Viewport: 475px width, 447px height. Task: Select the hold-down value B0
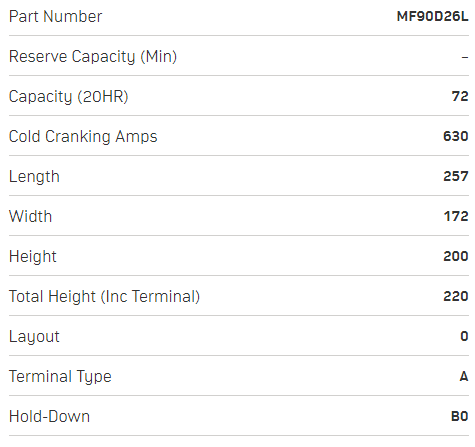[460, 416]
